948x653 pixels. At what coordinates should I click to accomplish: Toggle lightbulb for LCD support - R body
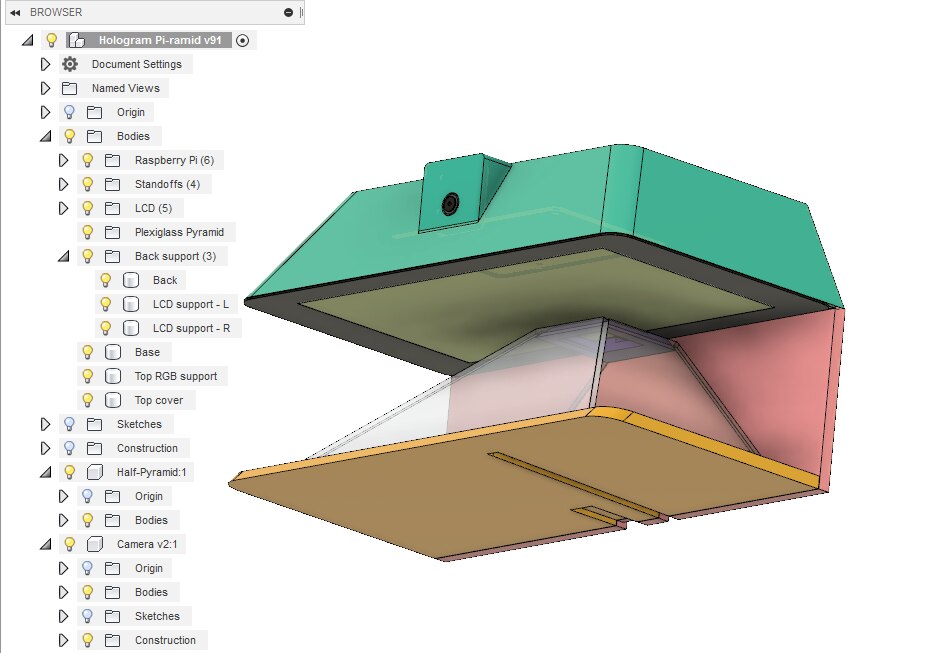point(106,328)
